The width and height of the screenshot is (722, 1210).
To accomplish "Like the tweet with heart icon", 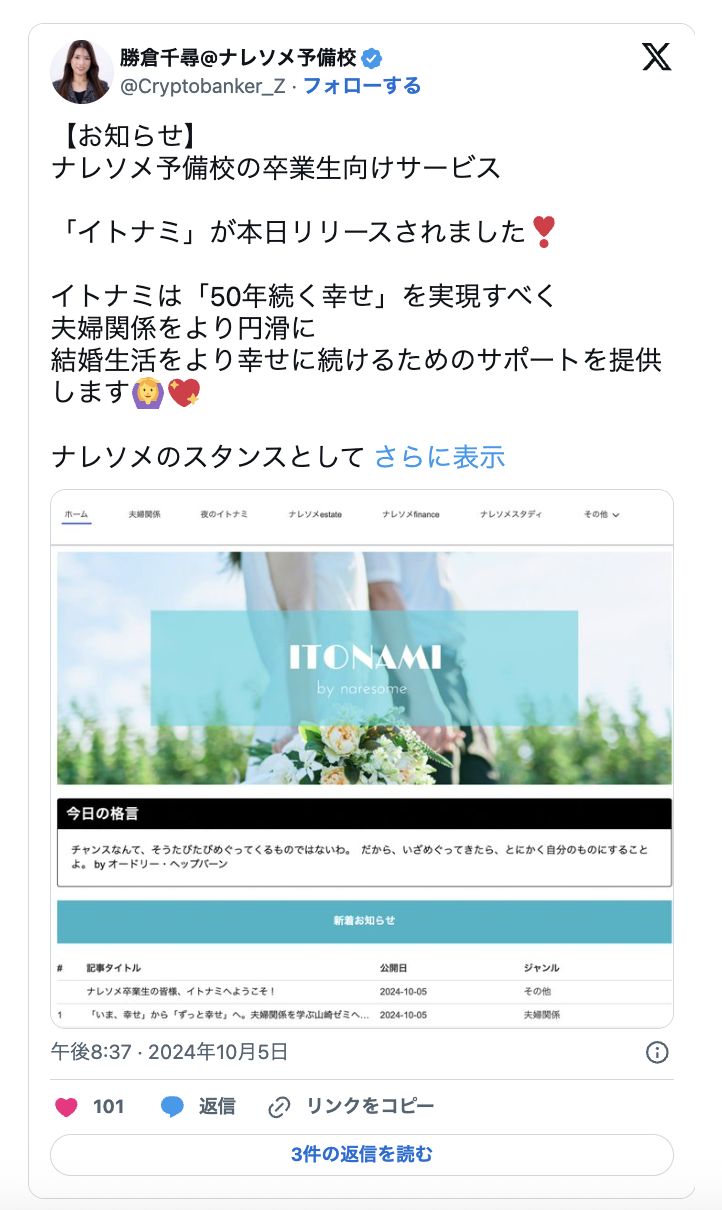I will (66, 1107).
